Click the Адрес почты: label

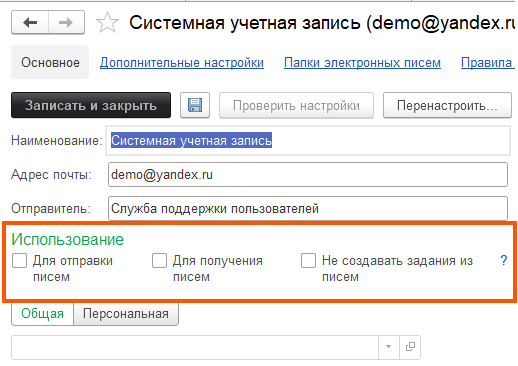point(51,174)
